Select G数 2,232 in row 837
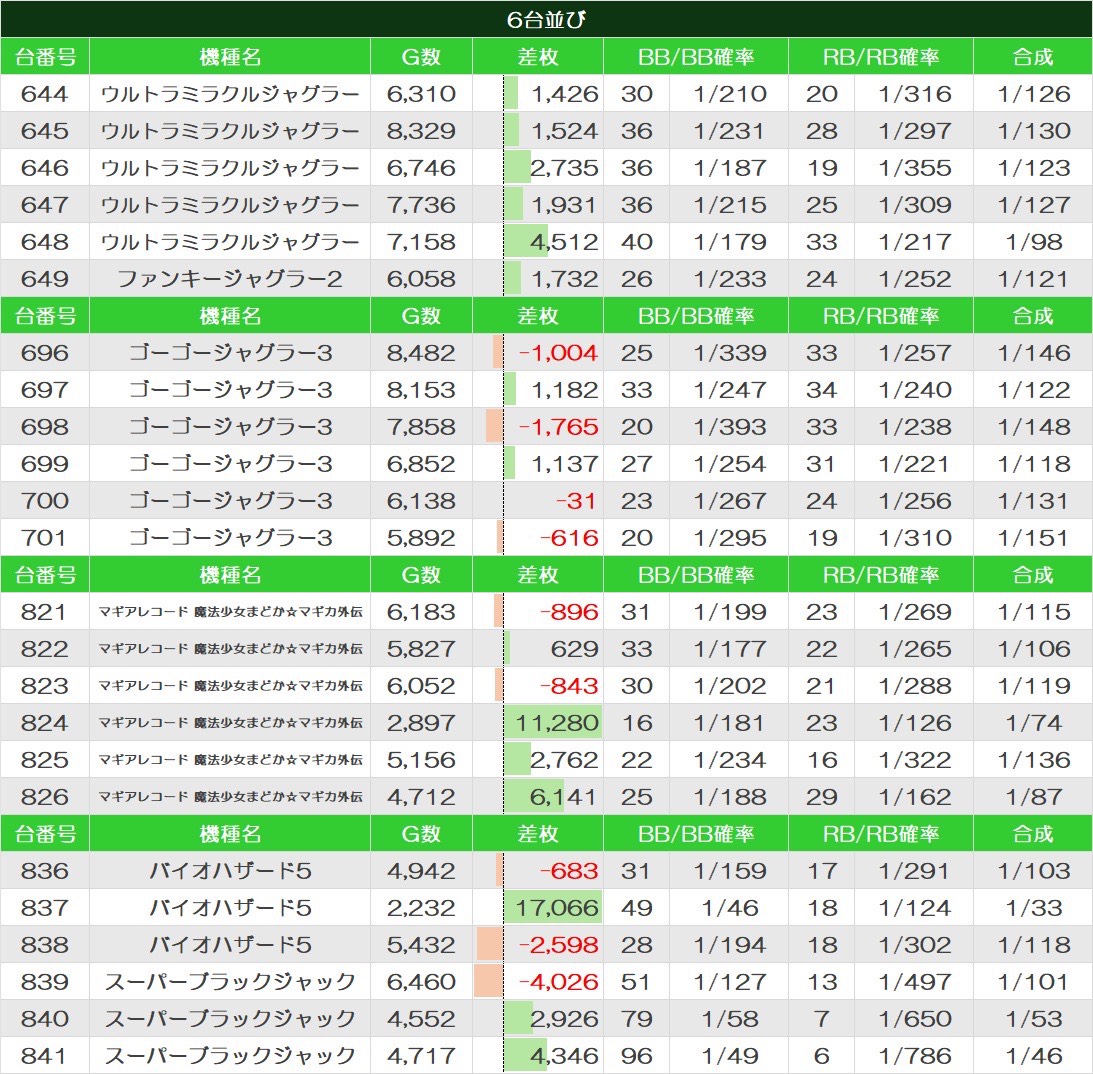Viewport: 1093px width, 1074px height. pyautogui.click(x=421, y=907)
